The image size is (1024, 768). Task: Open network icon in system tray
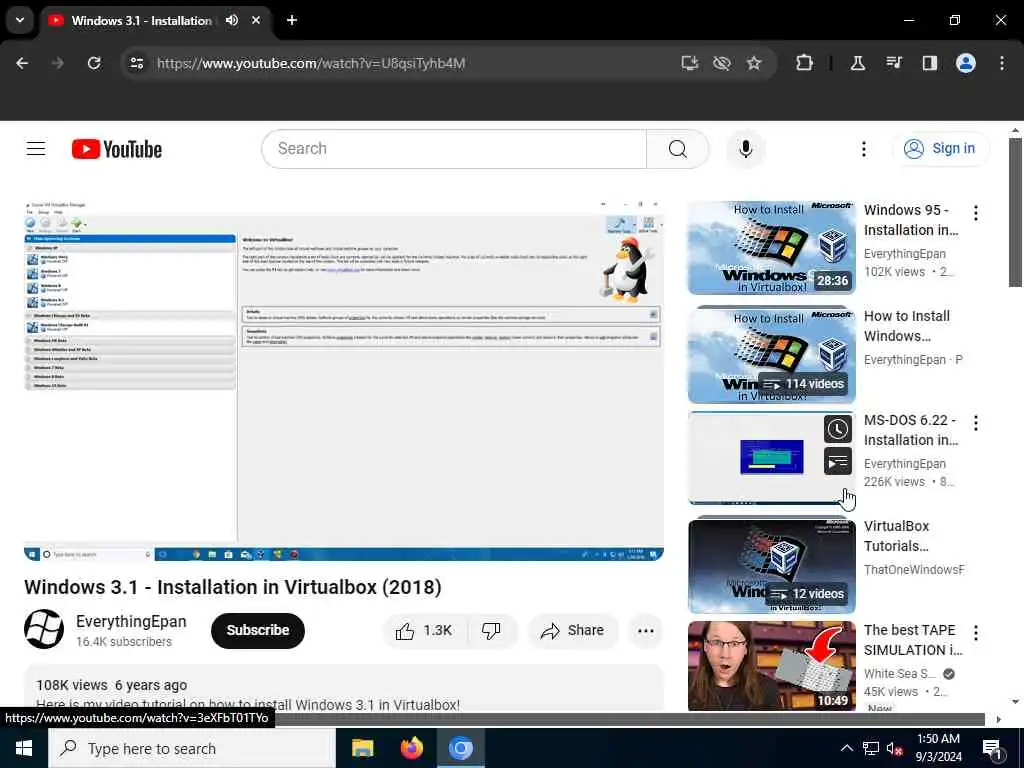pyautogui.click(x=871, y=748)
